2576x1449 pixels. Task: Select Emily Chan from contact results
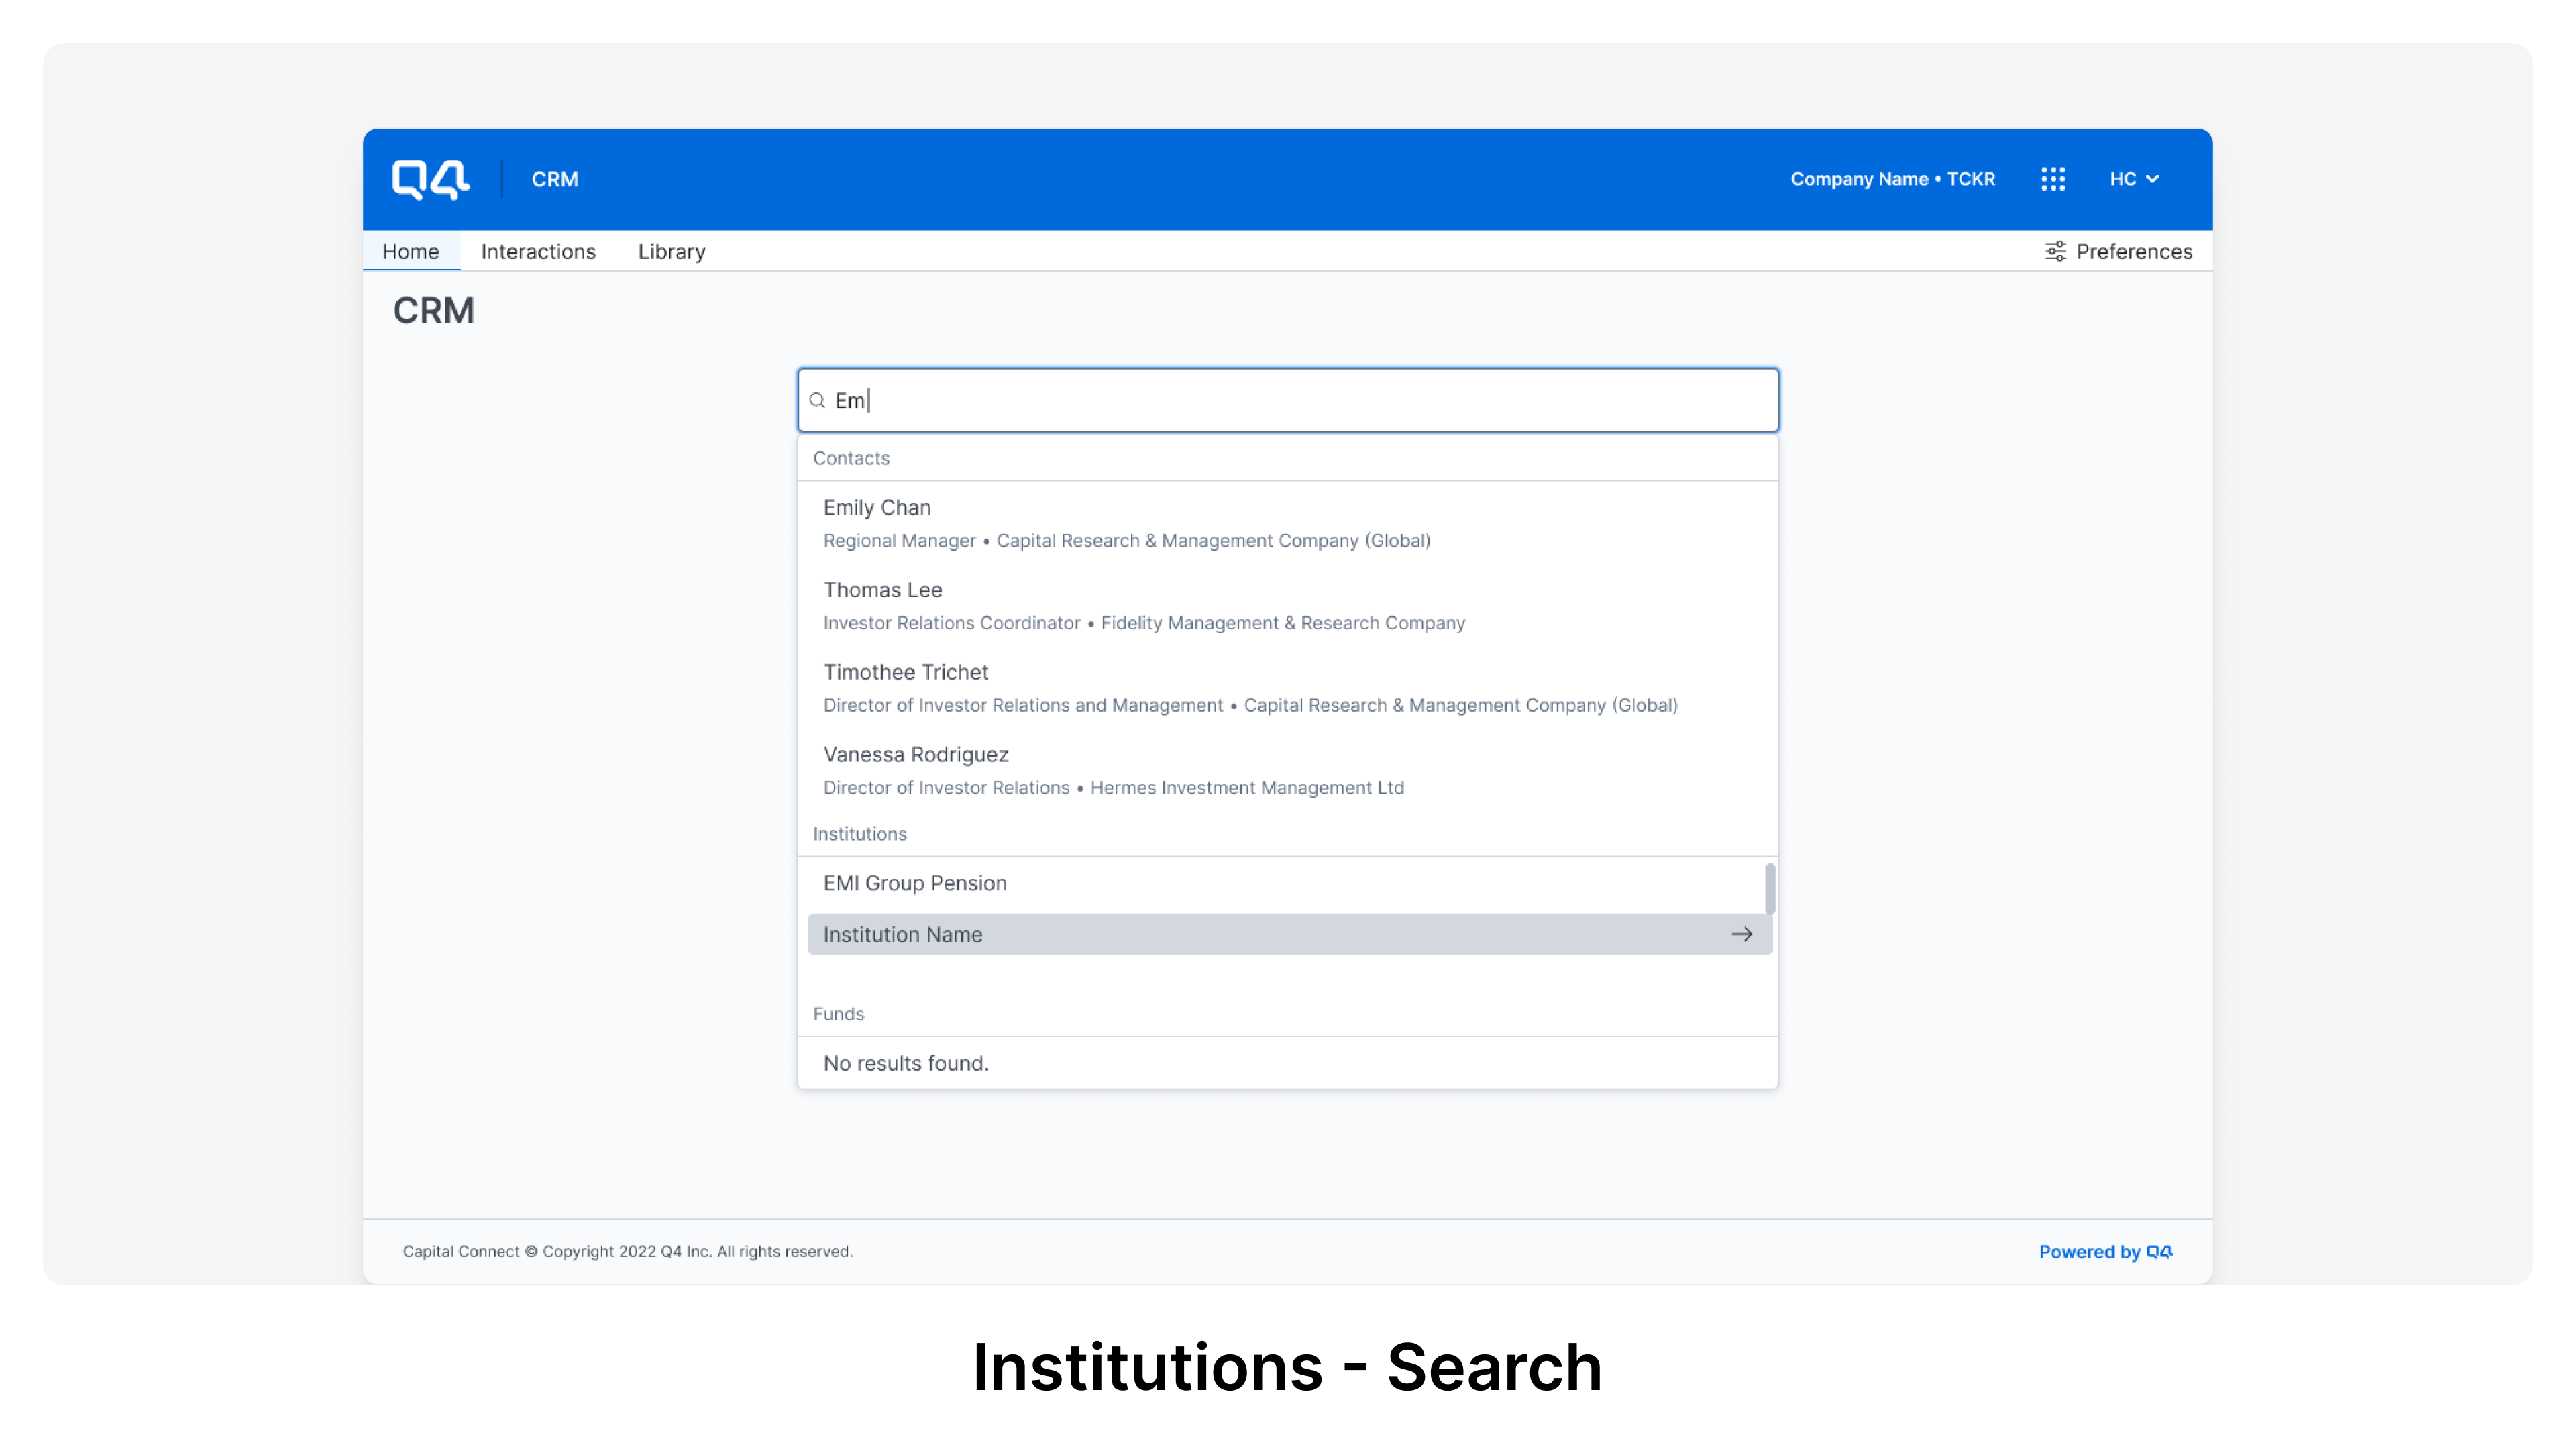tap(877, 507)
